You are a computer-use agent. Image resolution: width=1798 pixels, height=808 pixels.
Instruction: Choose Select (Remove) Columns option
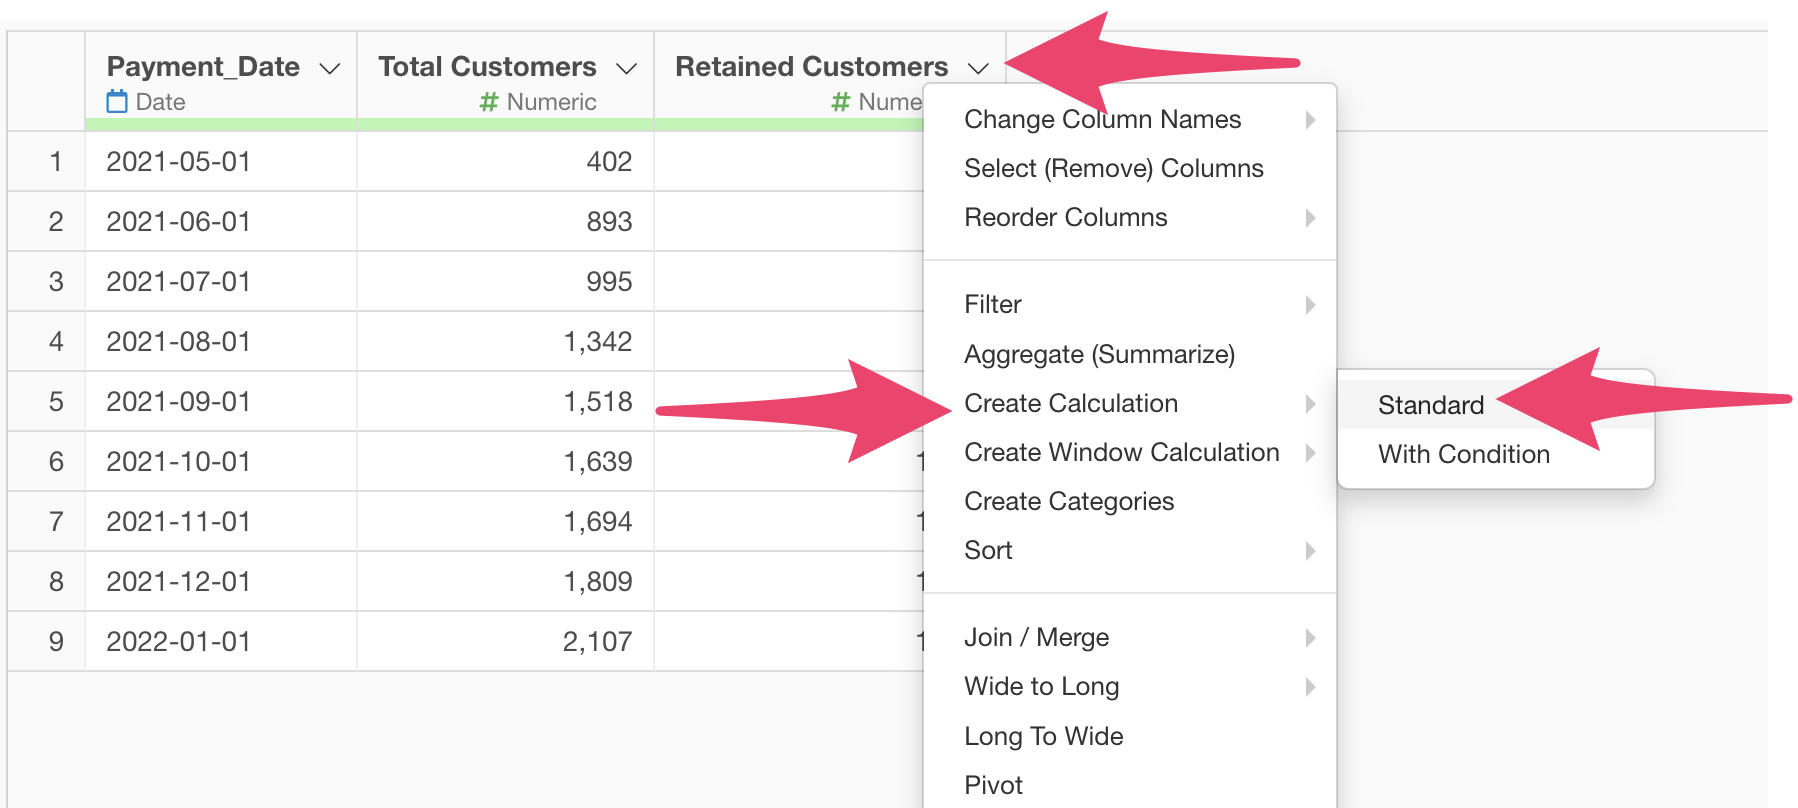[1113, 168]
